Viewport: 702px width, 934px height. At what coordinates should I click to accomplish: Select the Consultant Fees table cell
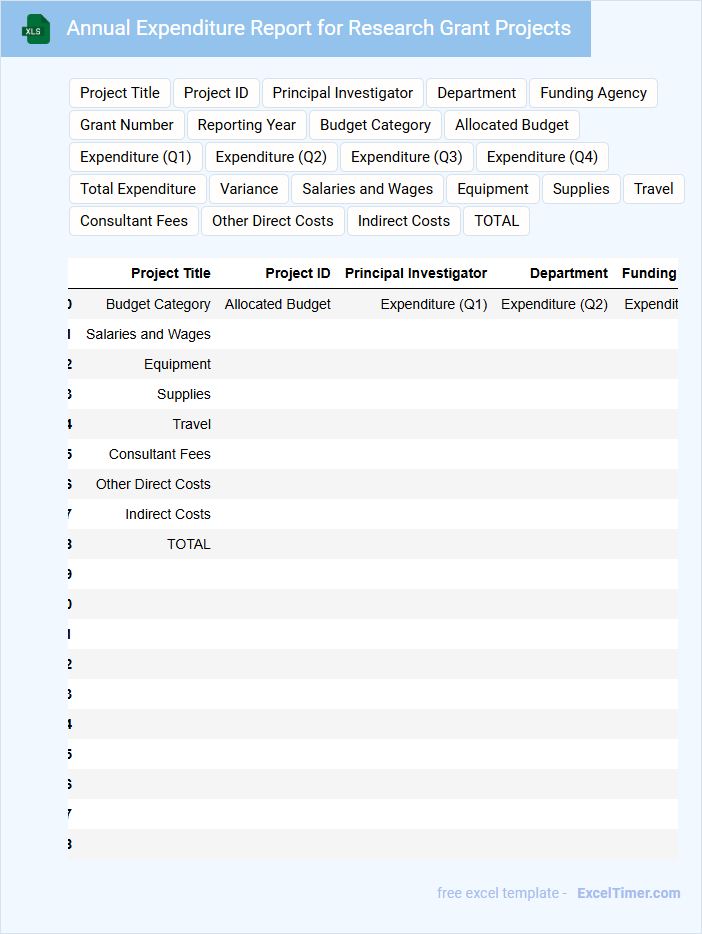(159, 454)
